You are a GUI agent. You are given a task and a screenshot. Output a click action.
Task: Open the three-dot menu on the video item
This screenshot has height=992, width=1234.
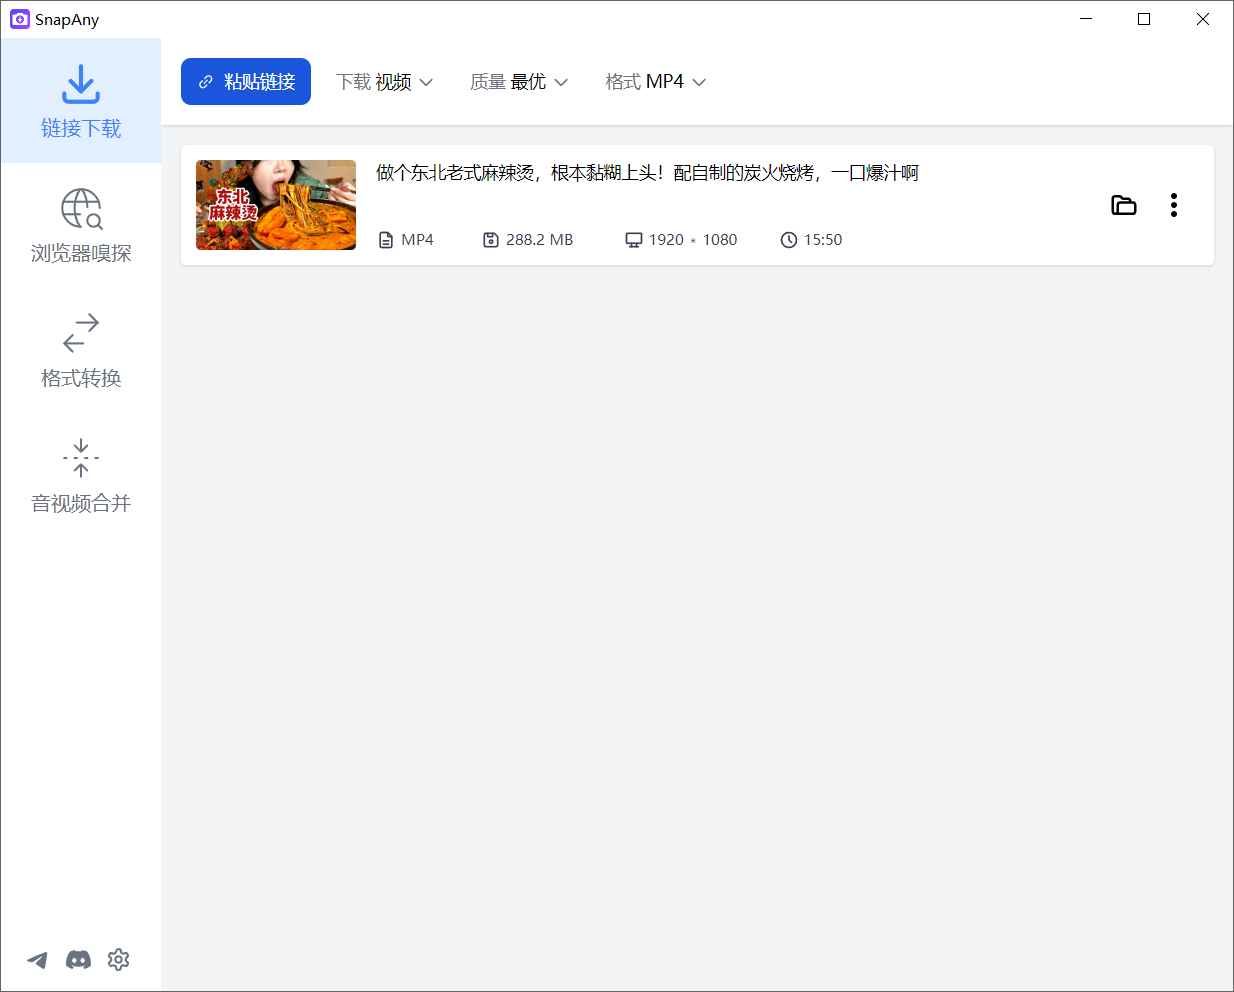(x=1173, y=204)
